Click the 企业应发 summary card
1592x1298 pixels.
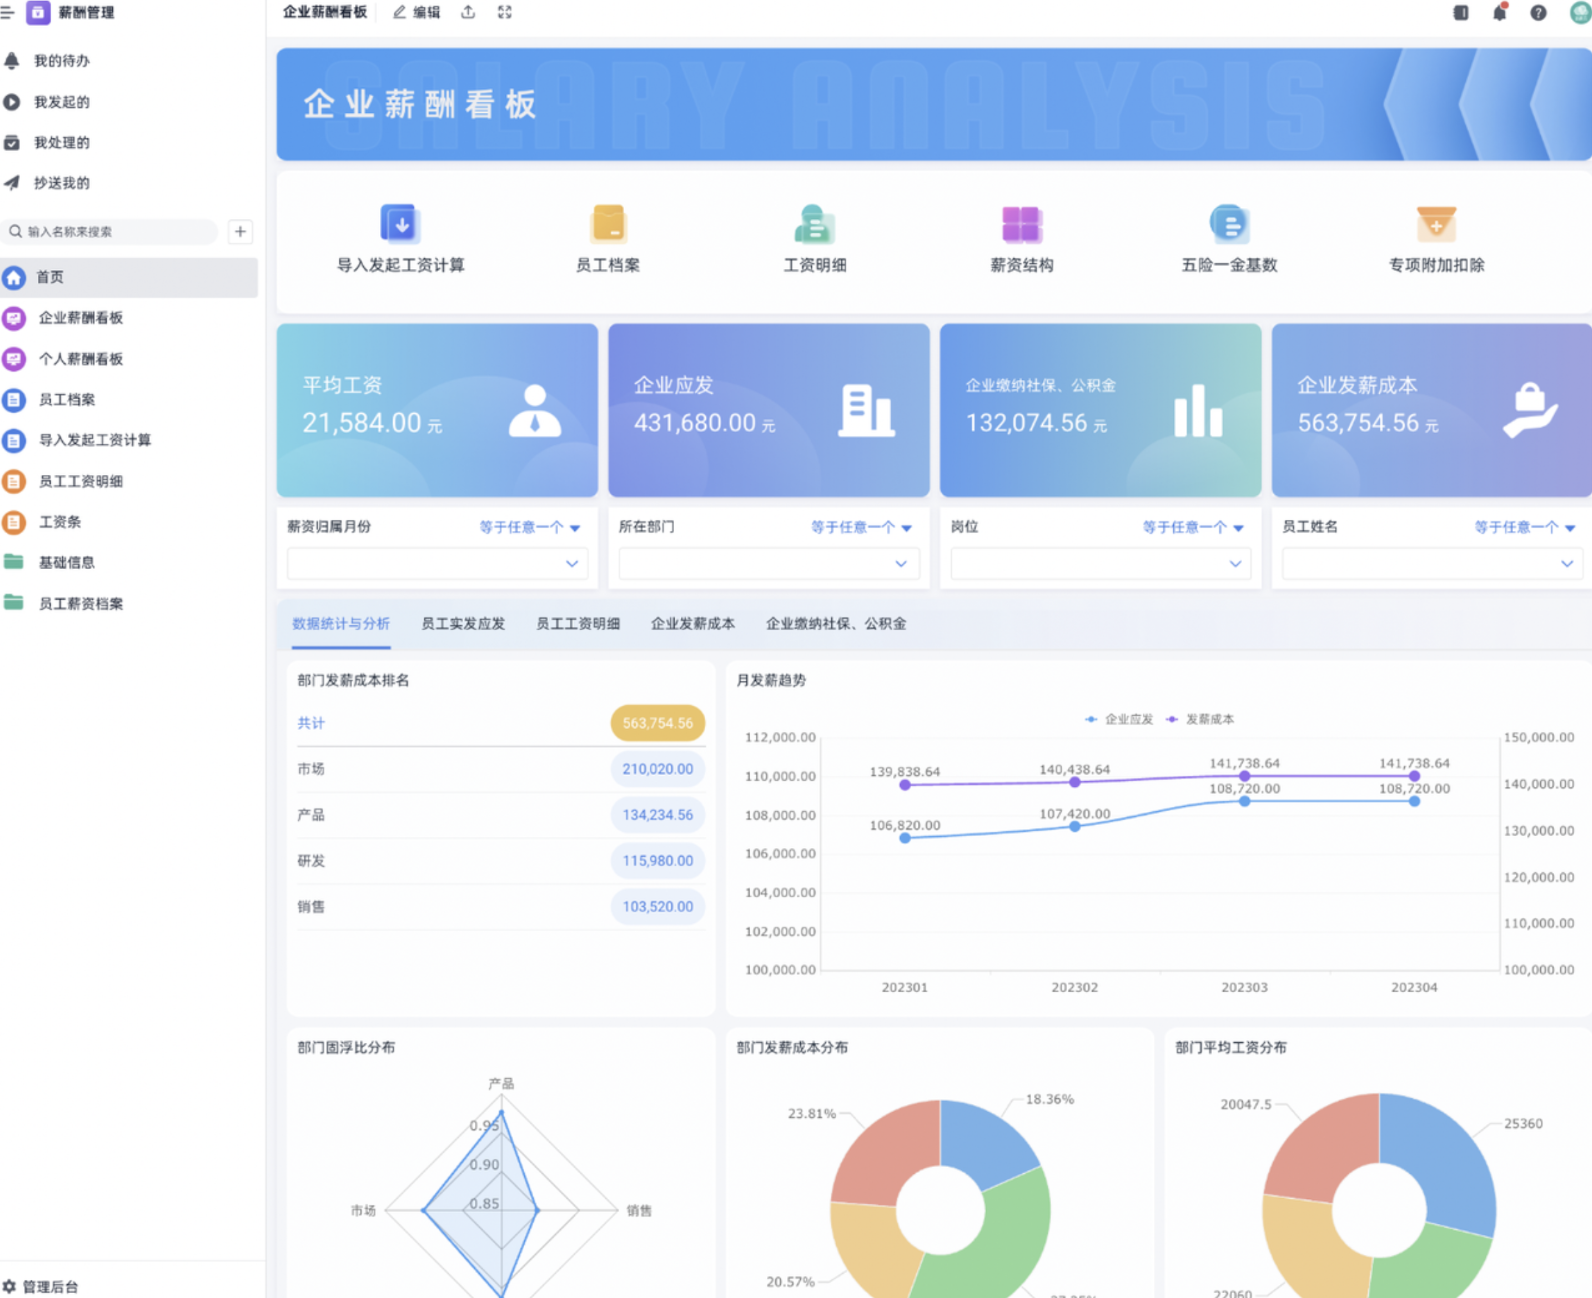click(x=769, y=410)
